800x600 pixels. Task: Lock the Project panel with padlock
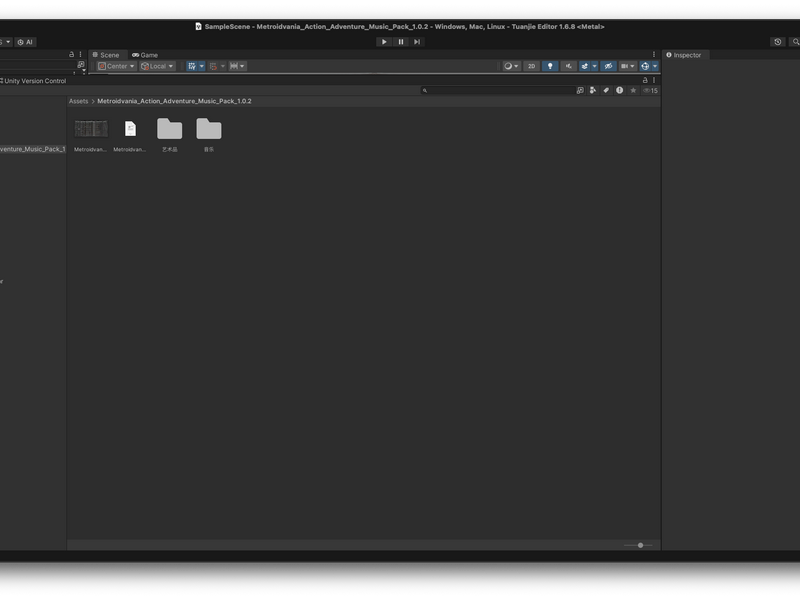pyautogui.click(x=645, y=80)
